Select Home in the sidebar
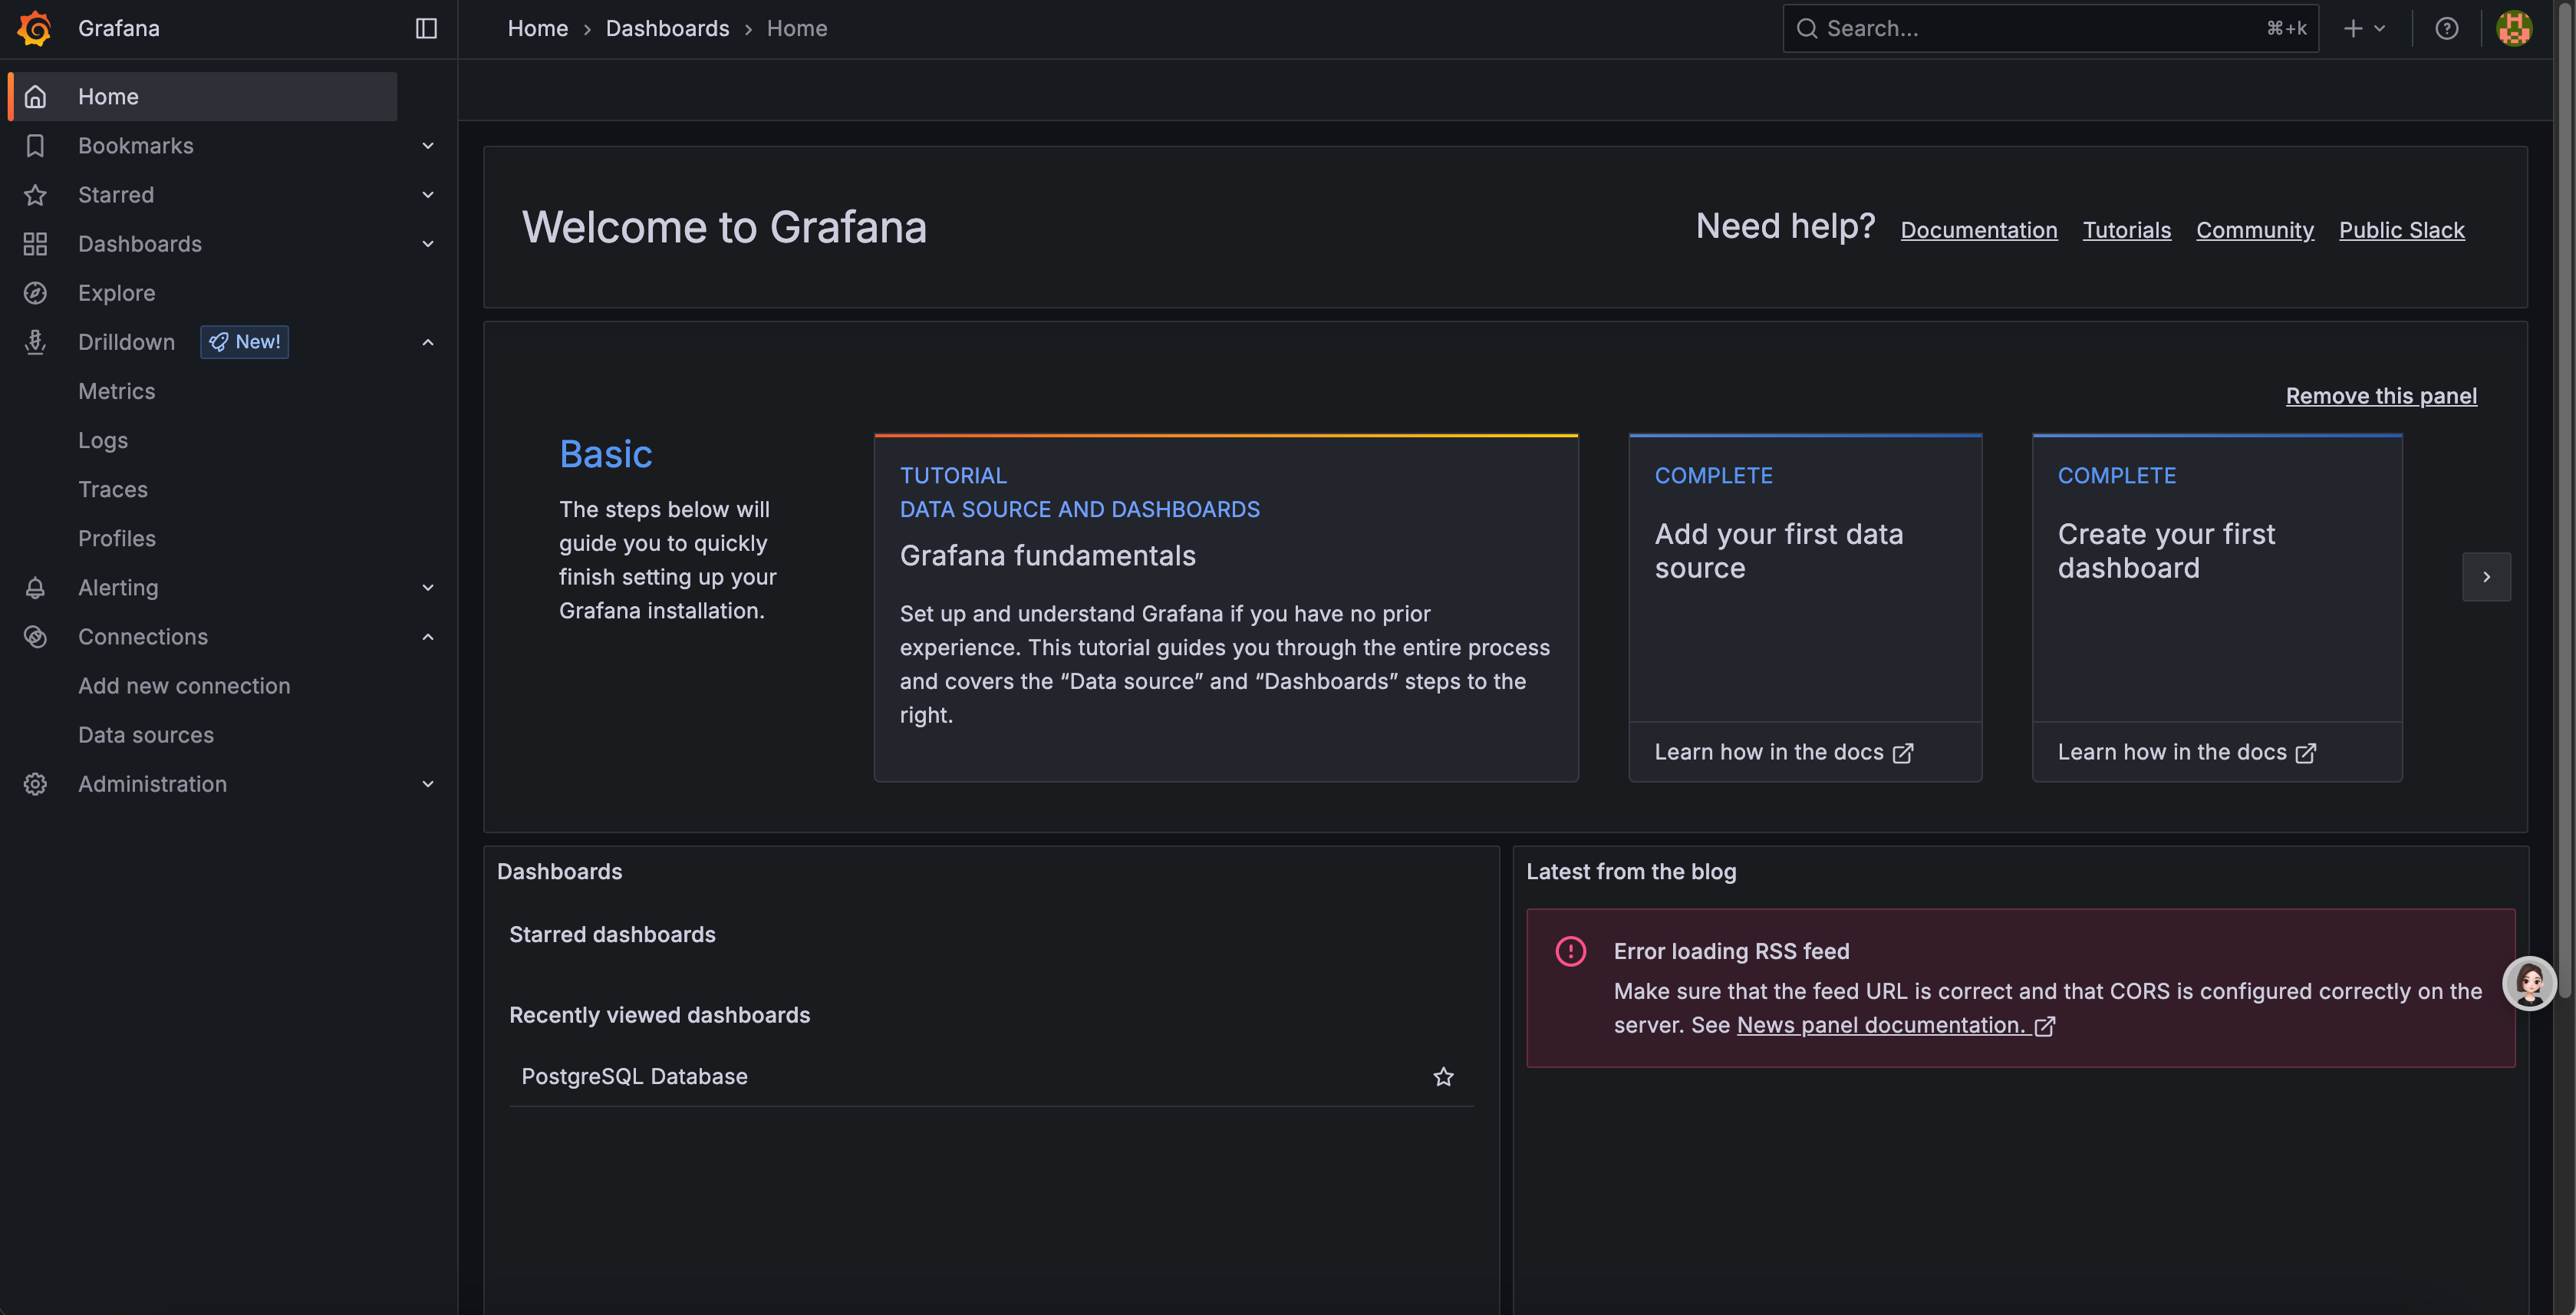Screen dimensions: 2576x1315 pos(202,97)
